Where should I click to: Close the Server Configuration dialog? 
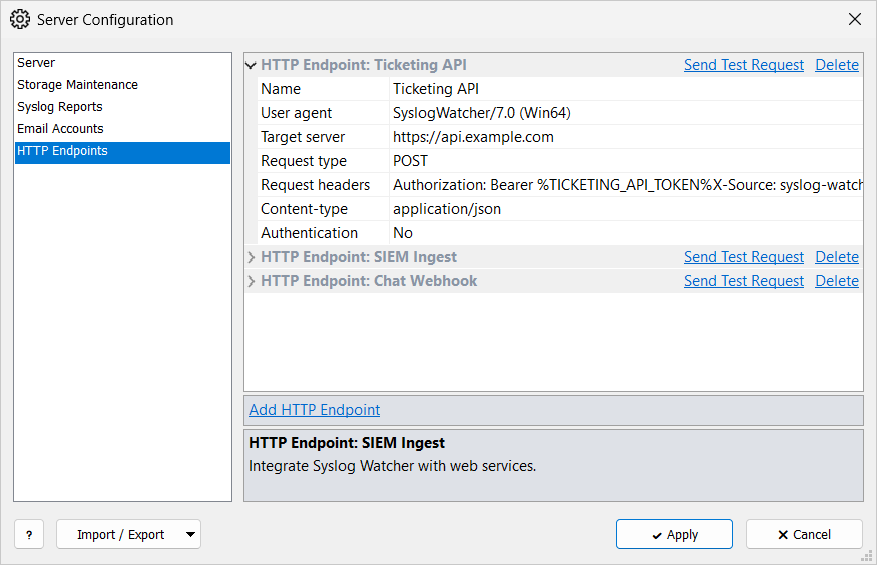855,20
